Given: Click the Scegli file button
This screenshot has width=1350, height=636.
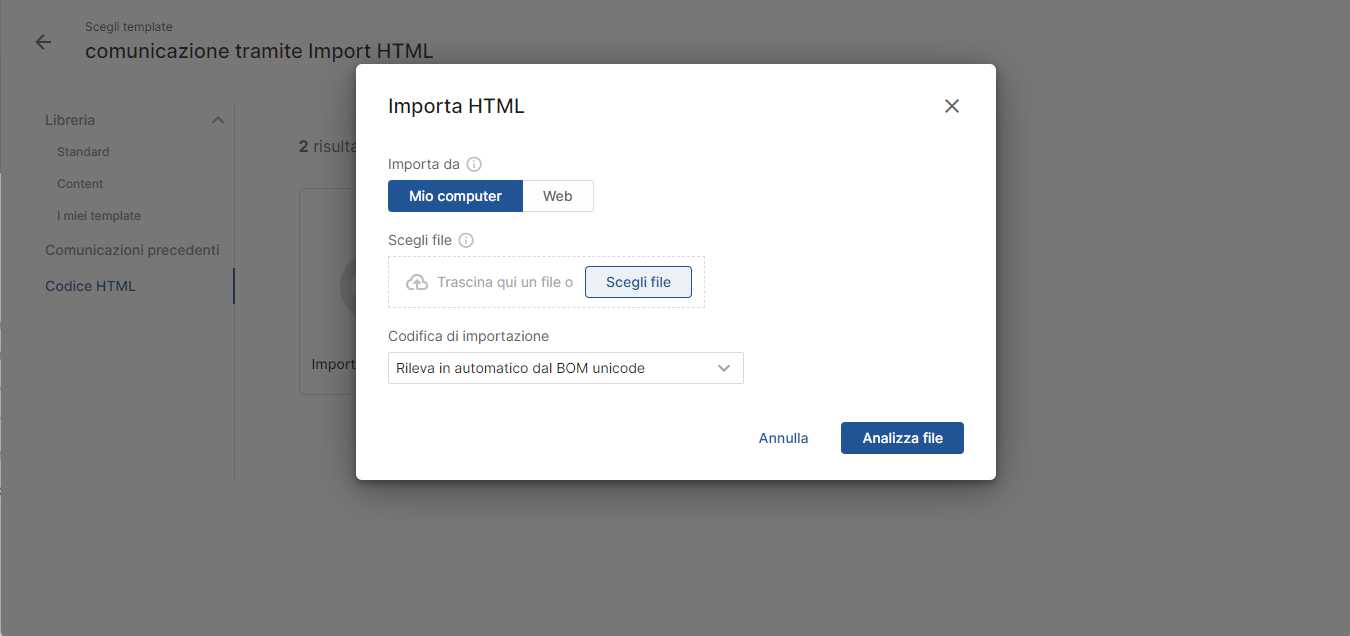Looking at the screenshot, I should [x=638, y=282].
